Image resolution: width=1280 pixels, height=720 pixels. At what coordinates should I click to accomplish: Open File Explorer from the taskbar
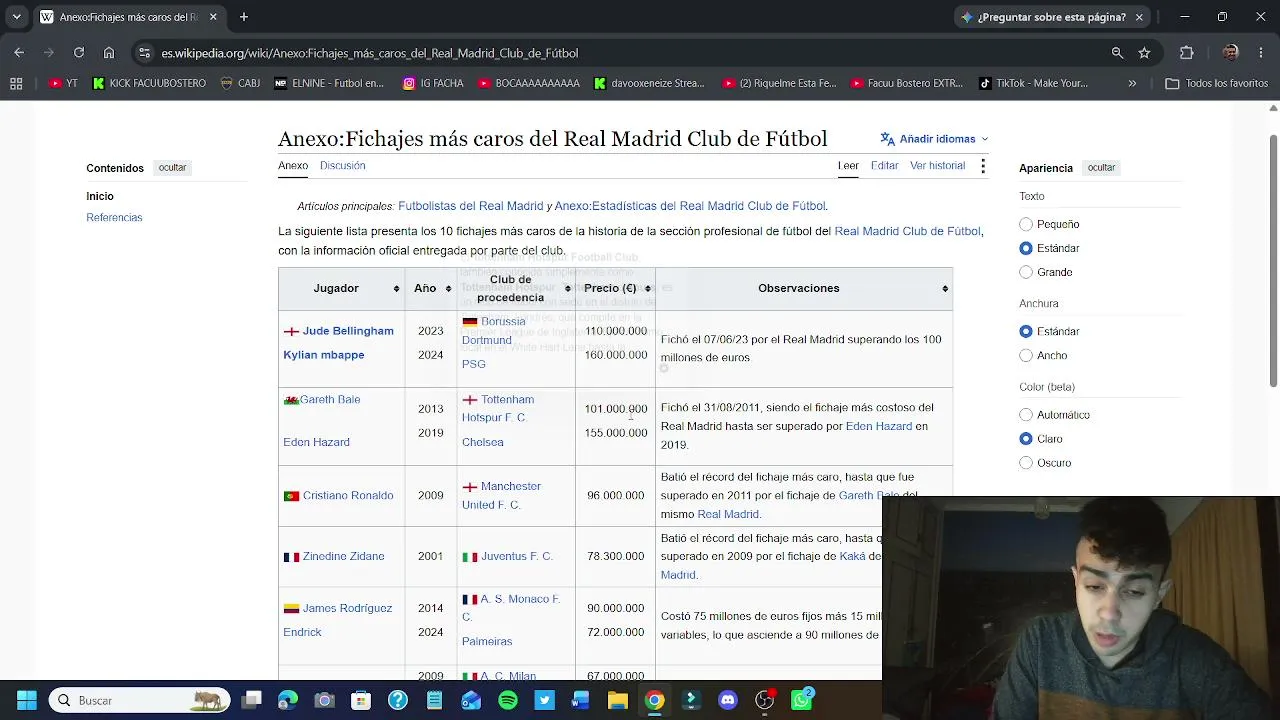click(x=618, y=700)
